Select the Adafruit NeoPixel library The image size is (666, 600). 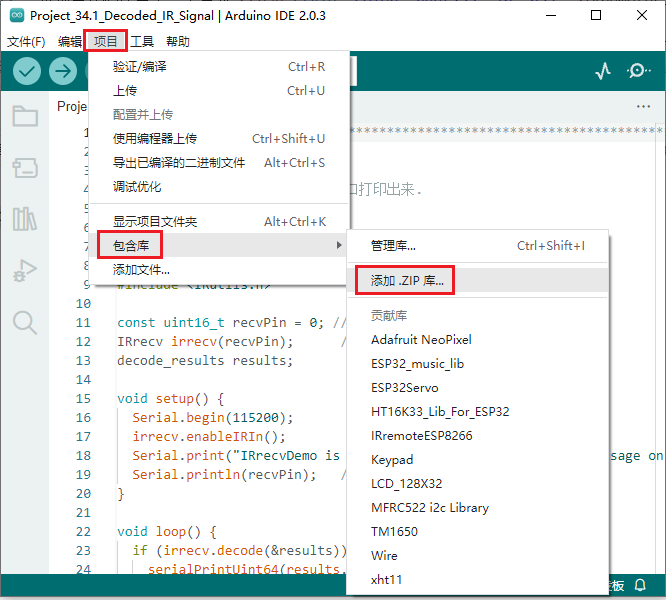[421, 340]
